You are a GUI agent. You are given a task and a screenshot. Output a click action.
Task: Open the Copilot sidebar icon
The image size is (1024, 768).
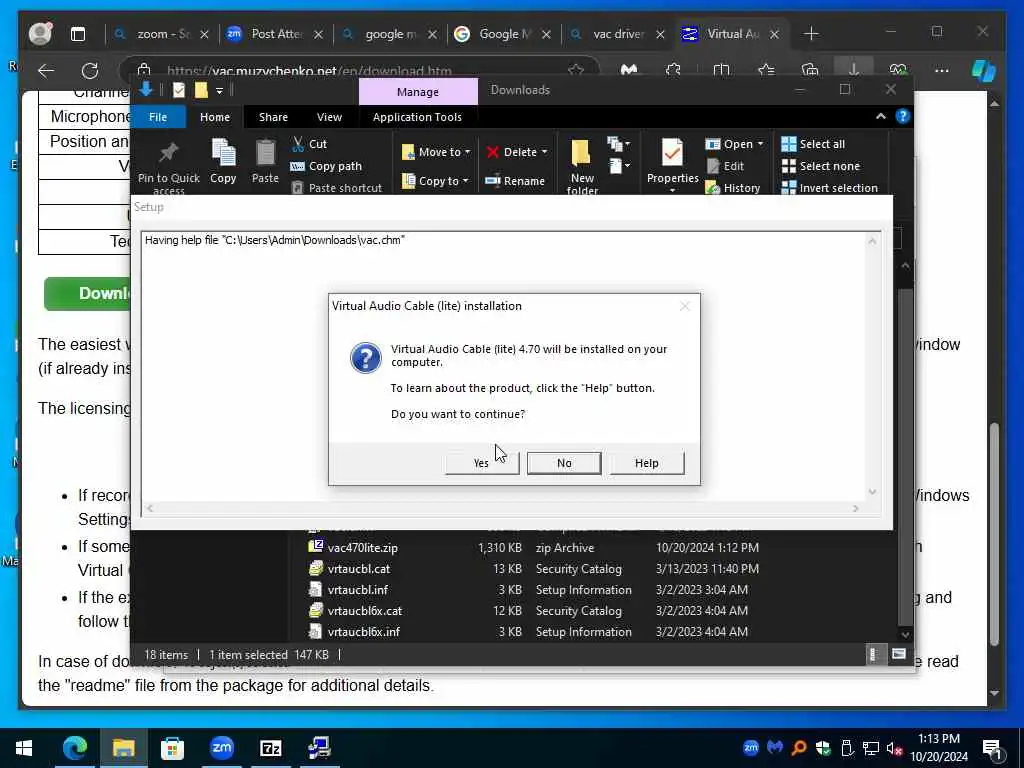click(x=984, y=71)
